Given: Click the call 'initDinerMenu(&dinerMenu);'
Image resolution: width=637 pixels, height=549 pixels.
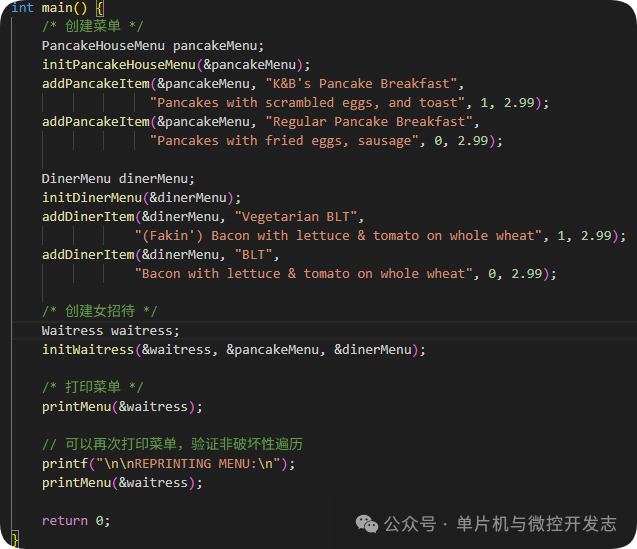Looking at the screenshot, I should click(x=142, y=198).
